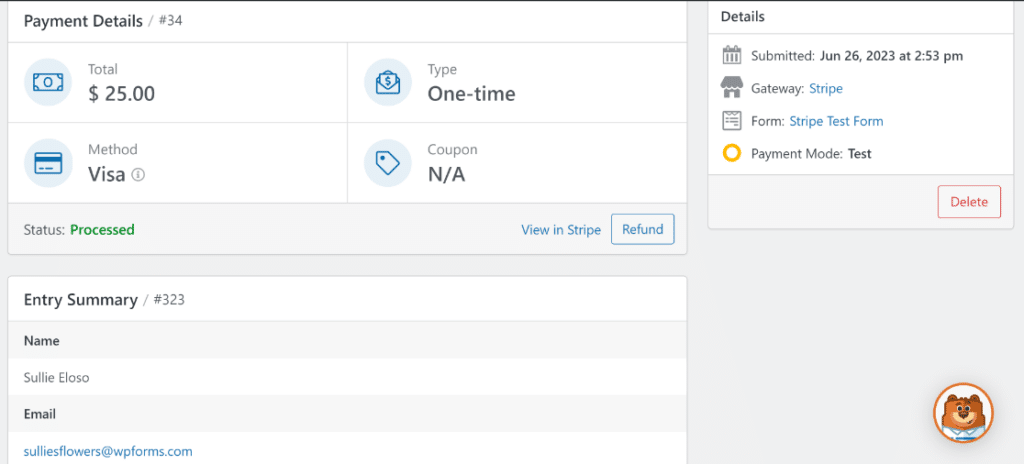Click the Gateway storefront icon
Screen dimensions: 1024x464
(732, 88)
